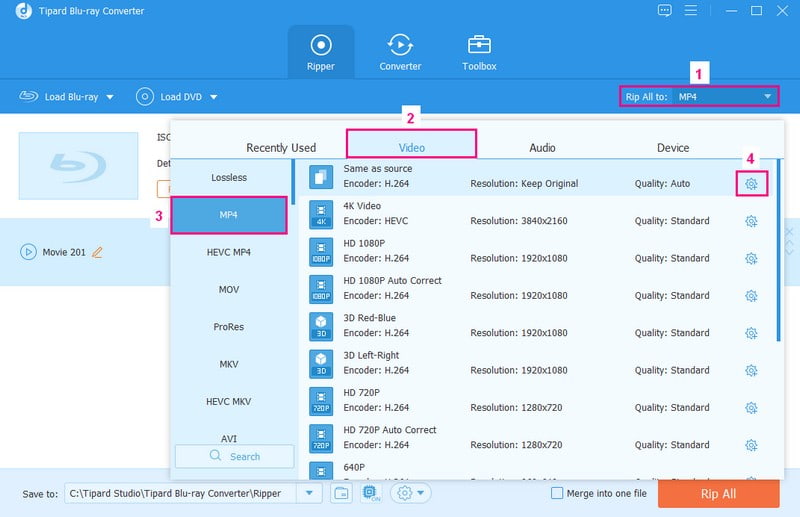Viewport: 800px width, 517px height.
Task: Select the 3D Left-Right profile icon
Action: coord(321,364)
